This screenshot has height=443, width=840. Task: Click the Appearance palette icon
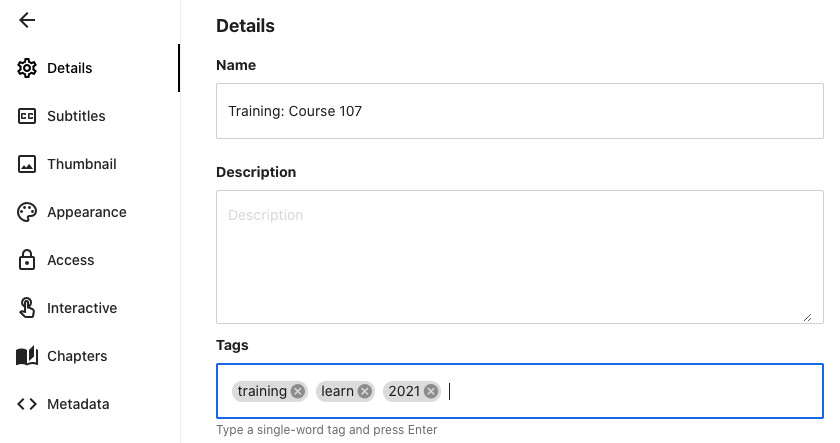click(x=28, y=212)
